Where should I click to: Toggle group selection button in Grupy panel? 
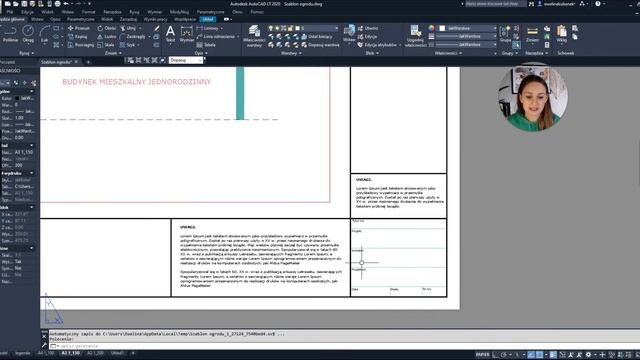[x=516, y=45]
